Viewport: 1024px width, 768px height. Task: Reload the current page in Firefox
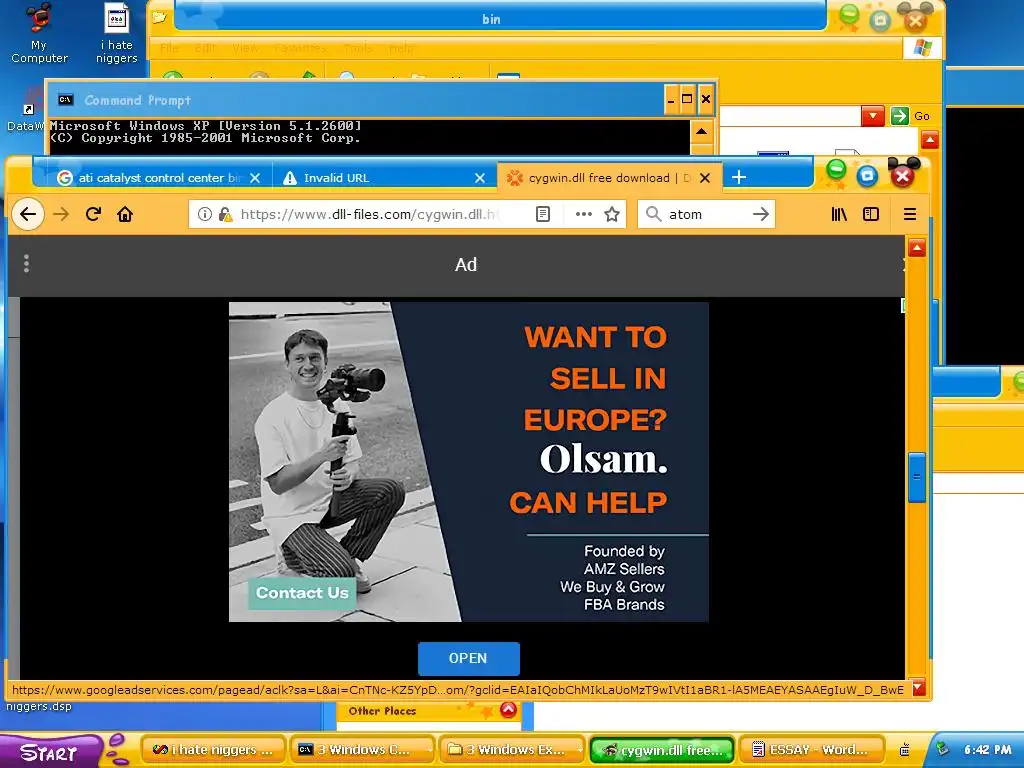[x=93, y=214]
